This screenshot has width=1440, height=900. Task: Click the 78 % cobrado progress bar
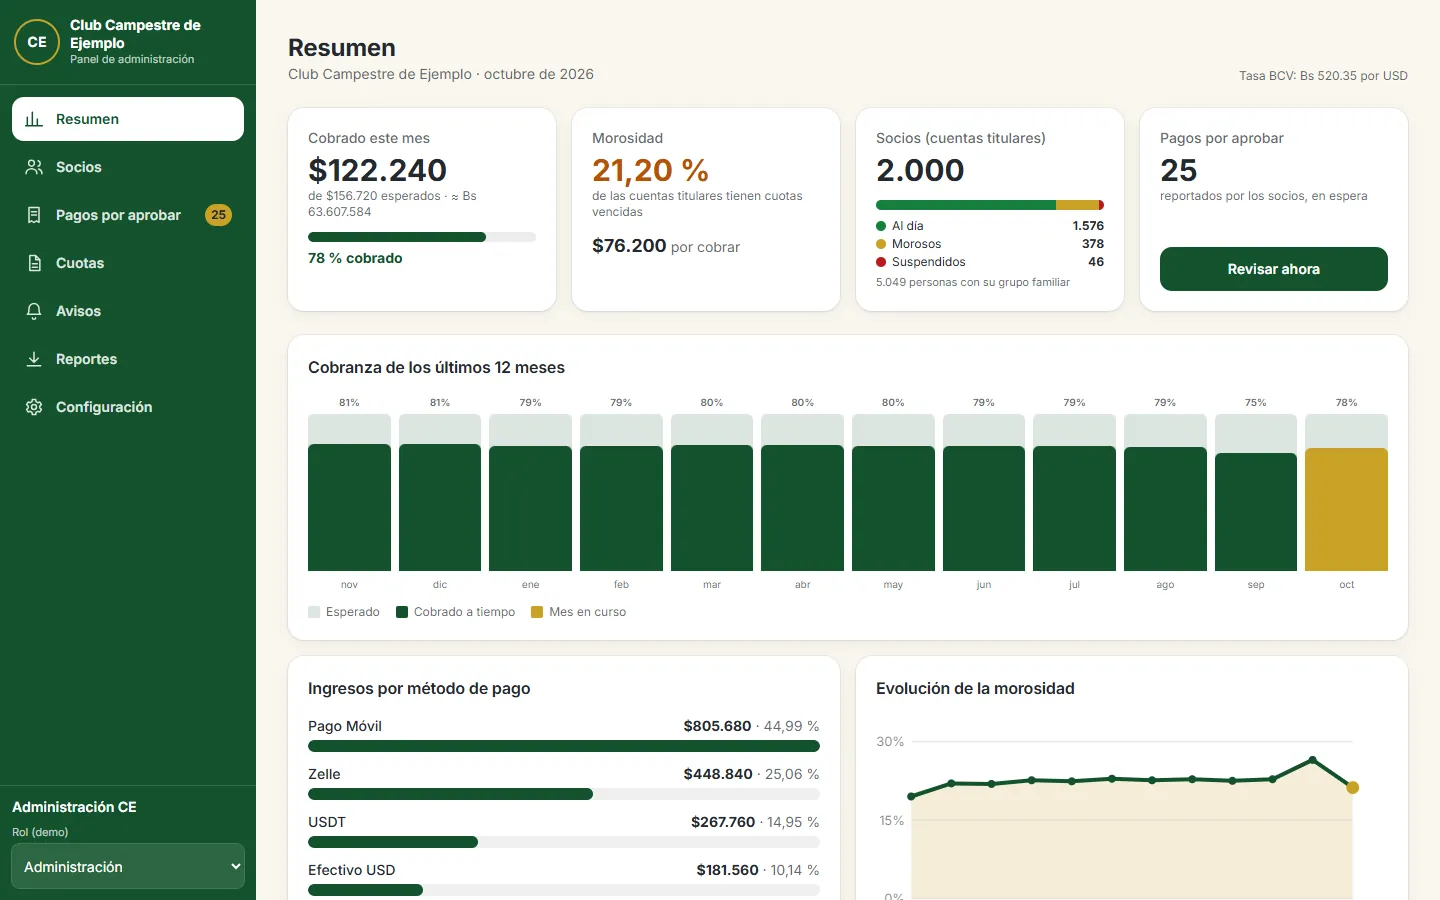pyautogui.click(x=422, y=237)
